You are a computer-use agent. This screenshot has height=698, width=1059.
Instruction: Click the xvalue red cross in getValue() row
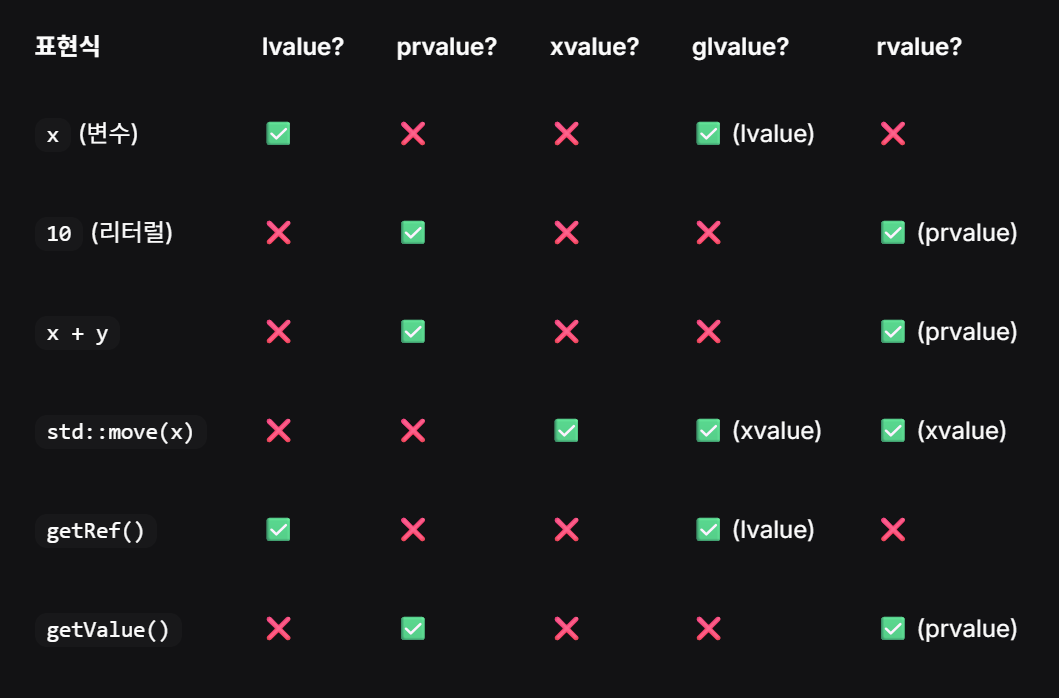pos(566,628)
